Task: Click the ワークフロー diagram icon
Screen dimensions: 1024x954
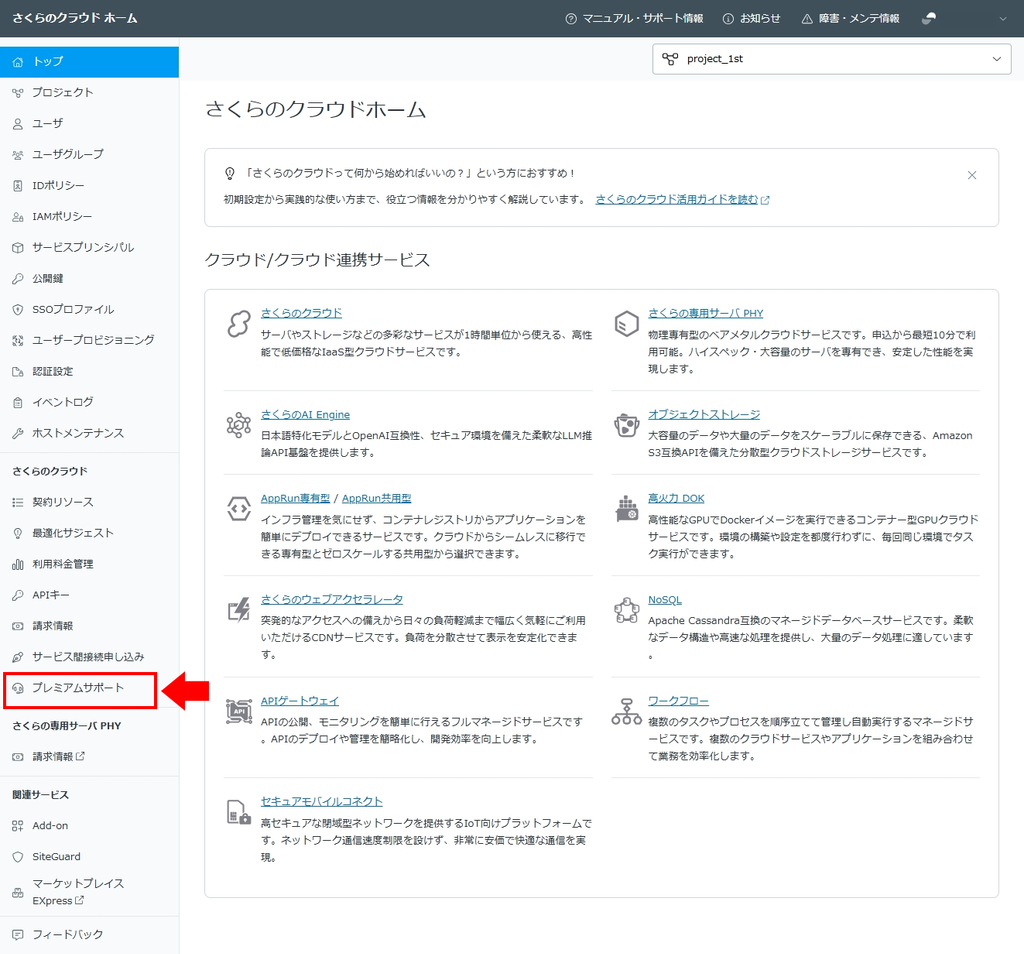Action: 626,711
